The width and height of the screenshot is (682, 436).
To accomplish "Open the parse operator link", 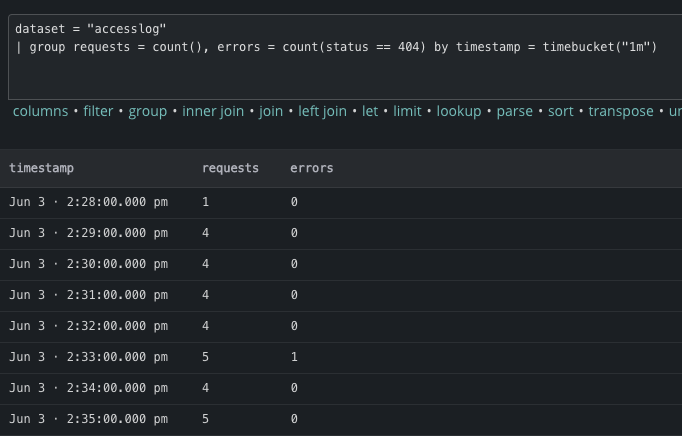I will tap(515, 111).
